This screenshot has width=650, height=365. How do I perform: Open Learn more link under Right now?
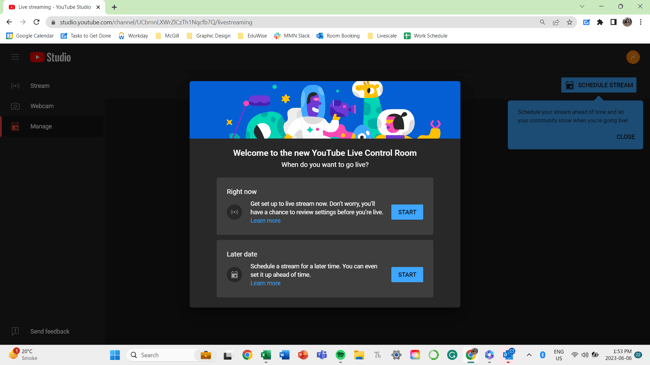coord(265,221)
